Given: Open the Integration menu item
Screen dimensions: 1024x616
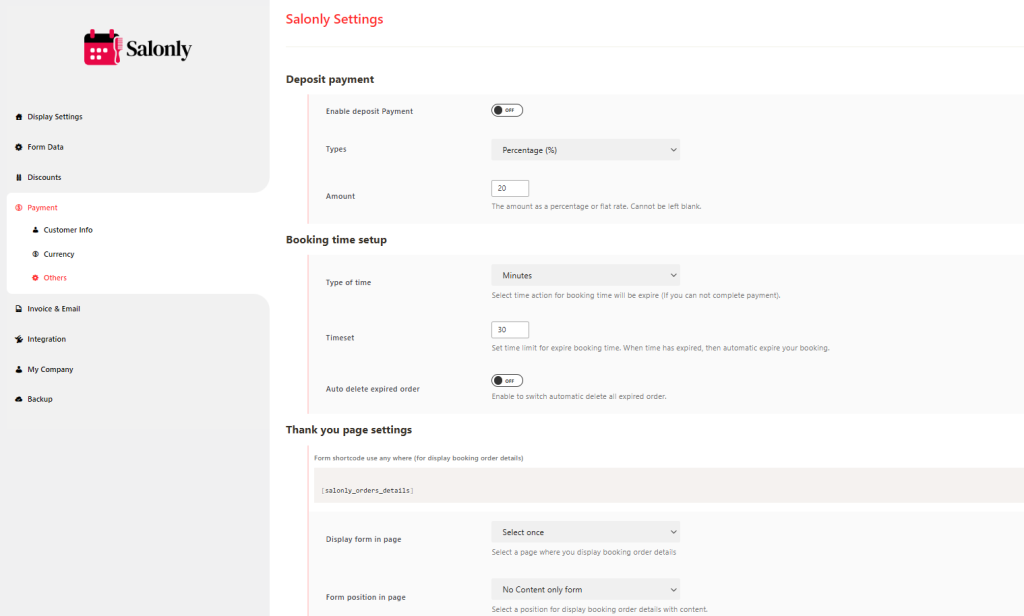Looking at the screenshot, I should [46, 339].
